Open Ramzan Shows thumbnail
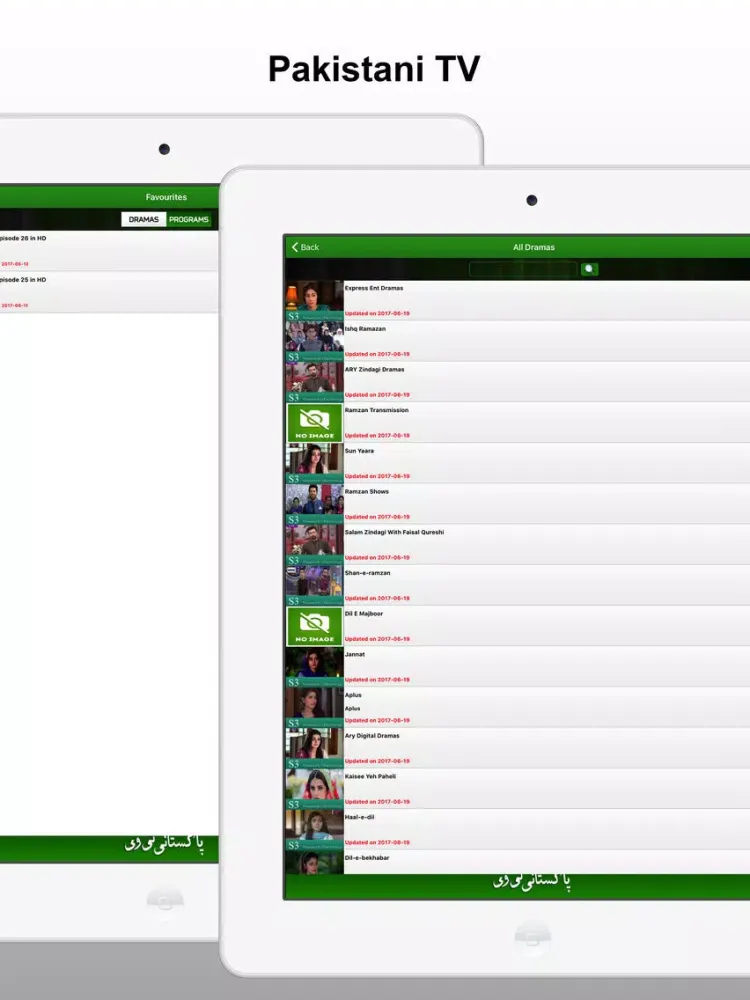 pyautogui.click(x=314, y=504)
